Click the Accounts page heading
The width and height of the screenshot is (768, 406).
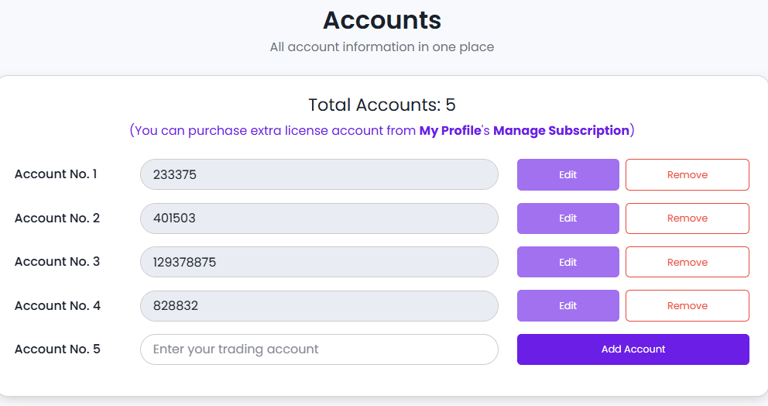[382, 20]
